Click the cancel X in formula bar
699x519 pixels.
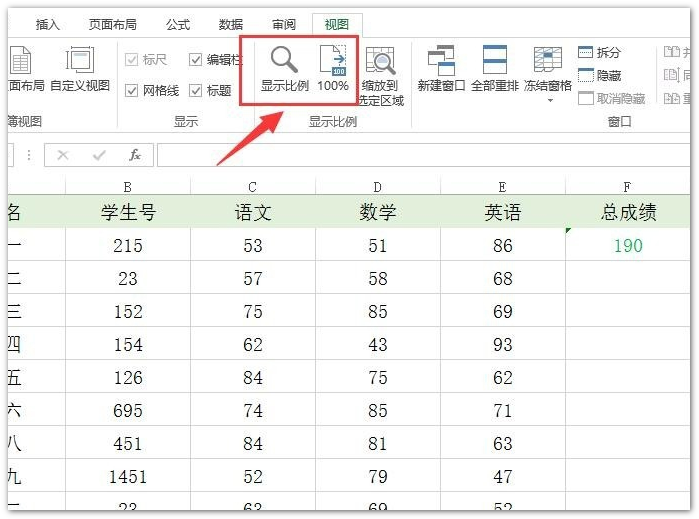pyautogui.click(x=63, y=155)
